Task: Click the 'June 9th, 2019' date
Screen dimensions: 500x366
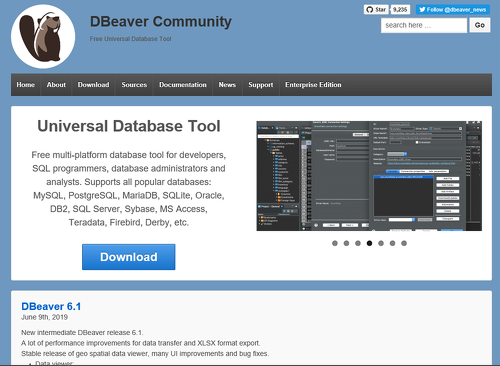Action: pyautogui.click(x=44, y=317)
